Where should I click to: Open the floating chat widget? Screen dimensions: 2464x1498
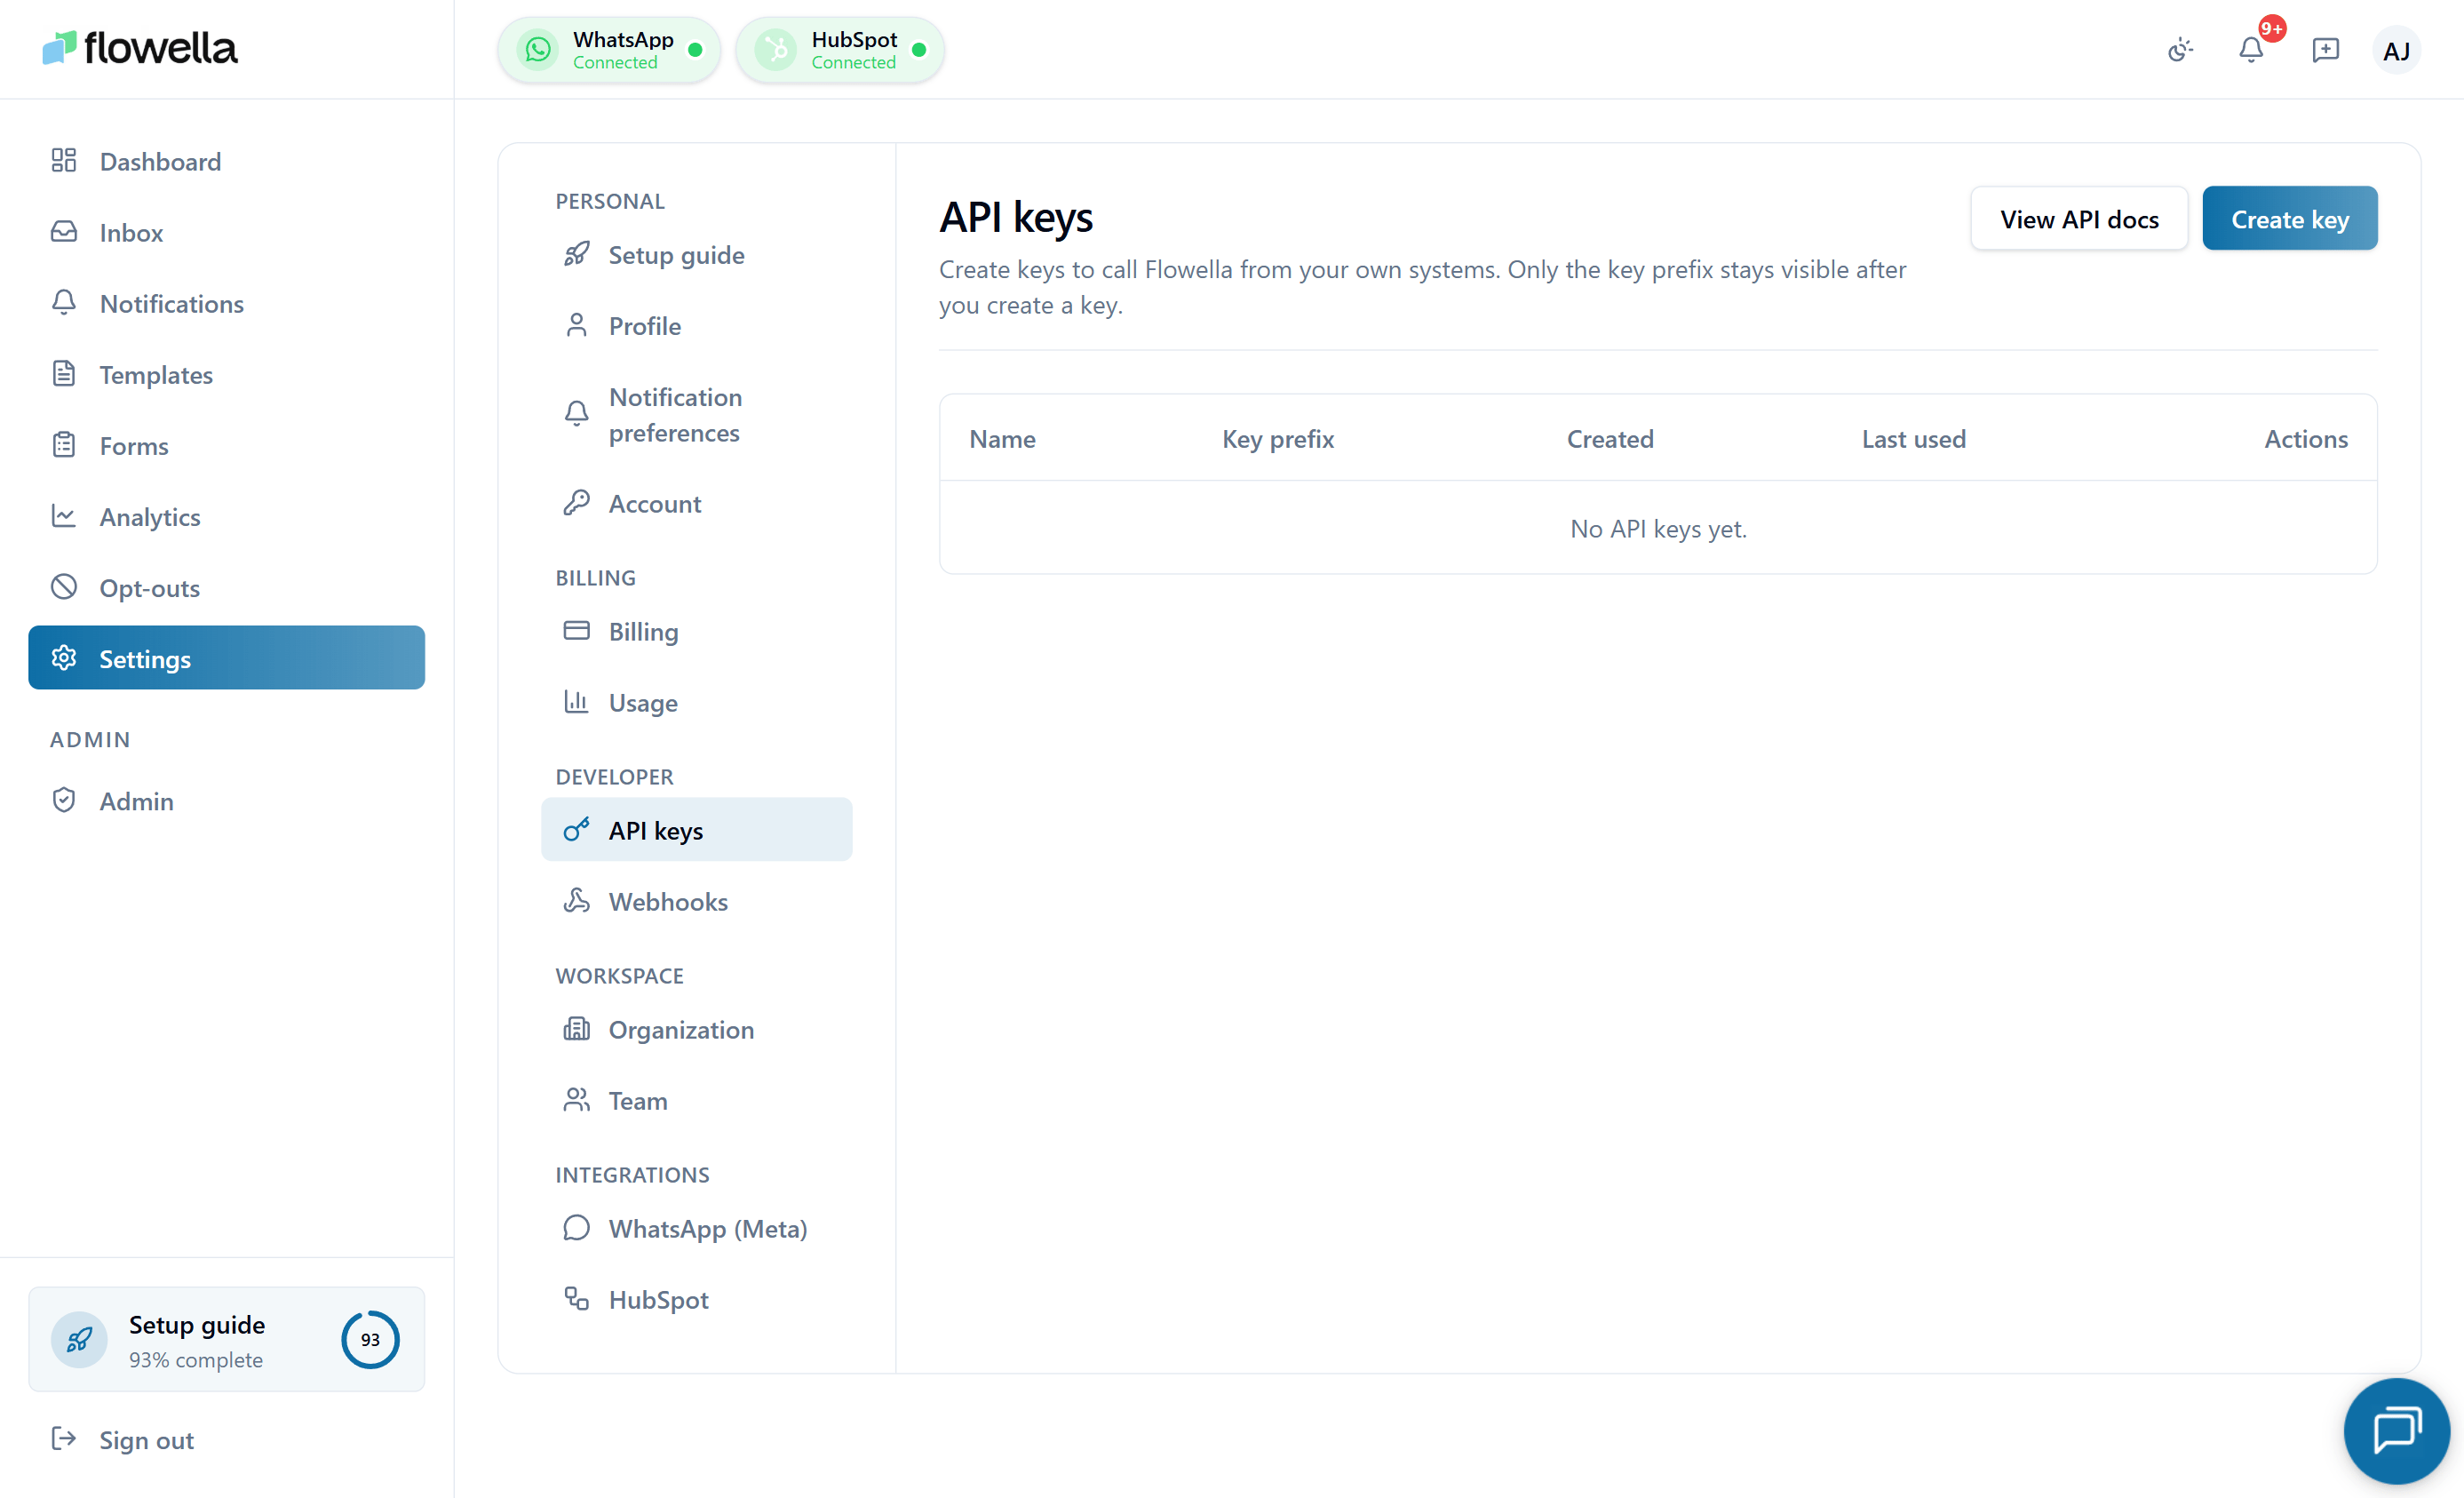point(2396,1430)
